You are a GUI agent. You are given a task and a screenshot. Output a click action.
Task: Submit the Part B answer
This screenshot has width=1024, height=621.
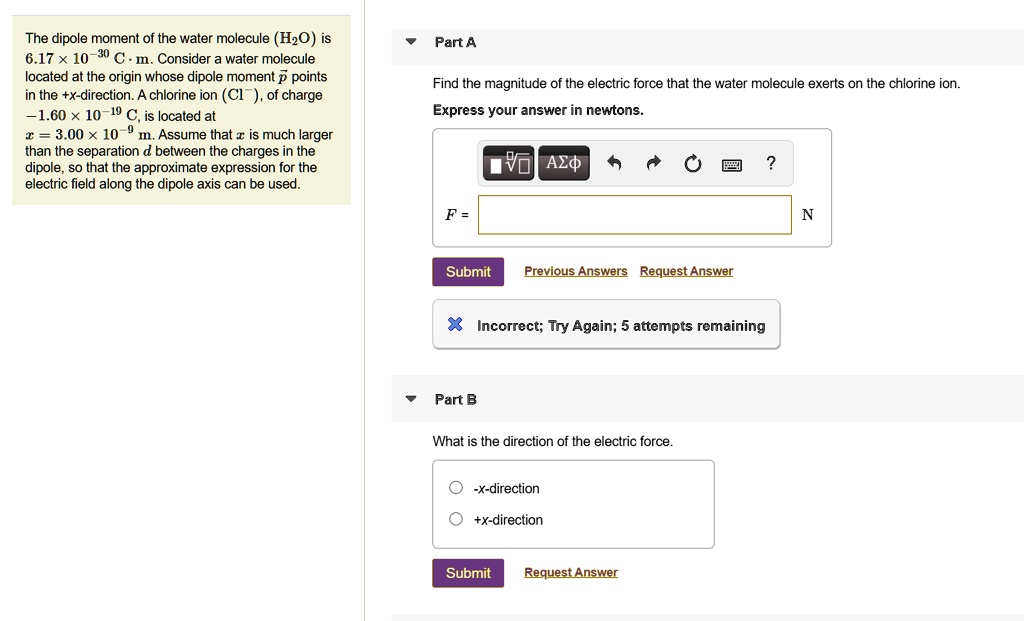click(x=468, y=573)
